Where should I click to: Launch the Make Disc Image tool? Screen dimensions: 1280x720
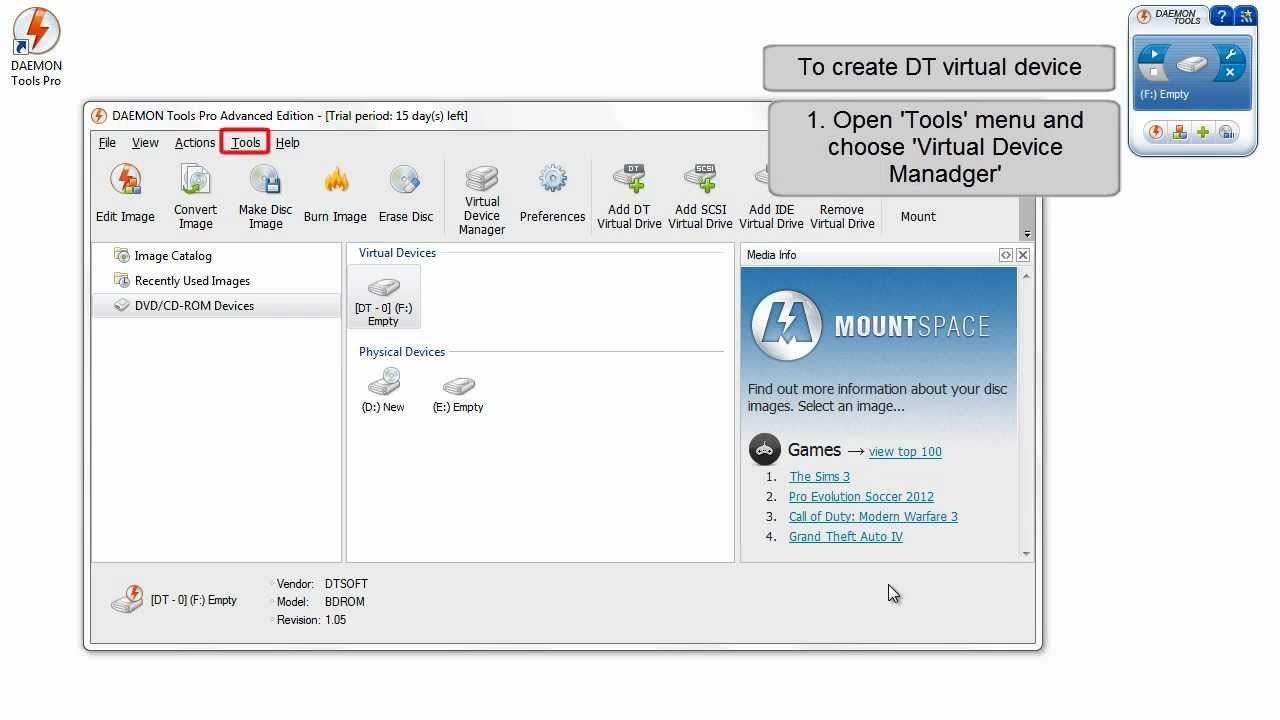click(265, 197)
